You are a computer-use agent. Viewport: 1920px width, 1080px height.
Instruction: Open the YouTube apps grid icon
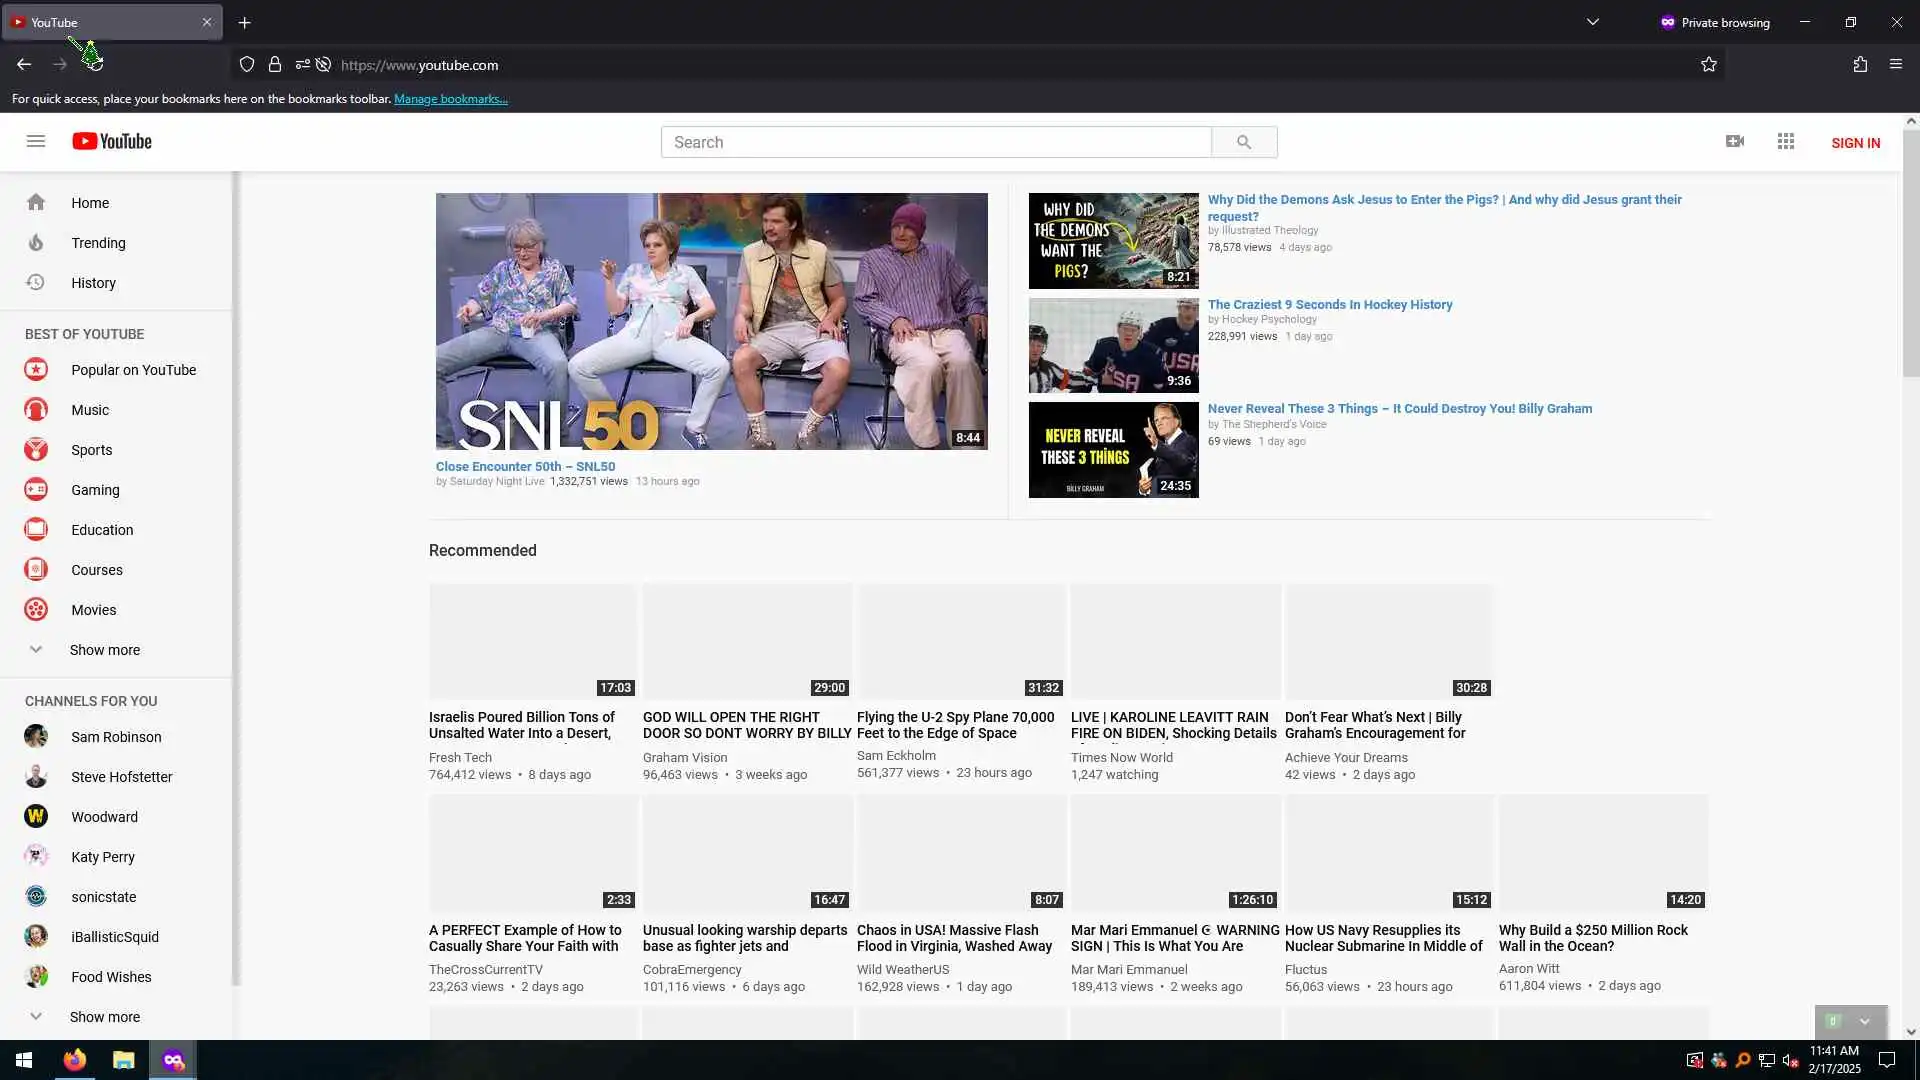click(1786, 141)
